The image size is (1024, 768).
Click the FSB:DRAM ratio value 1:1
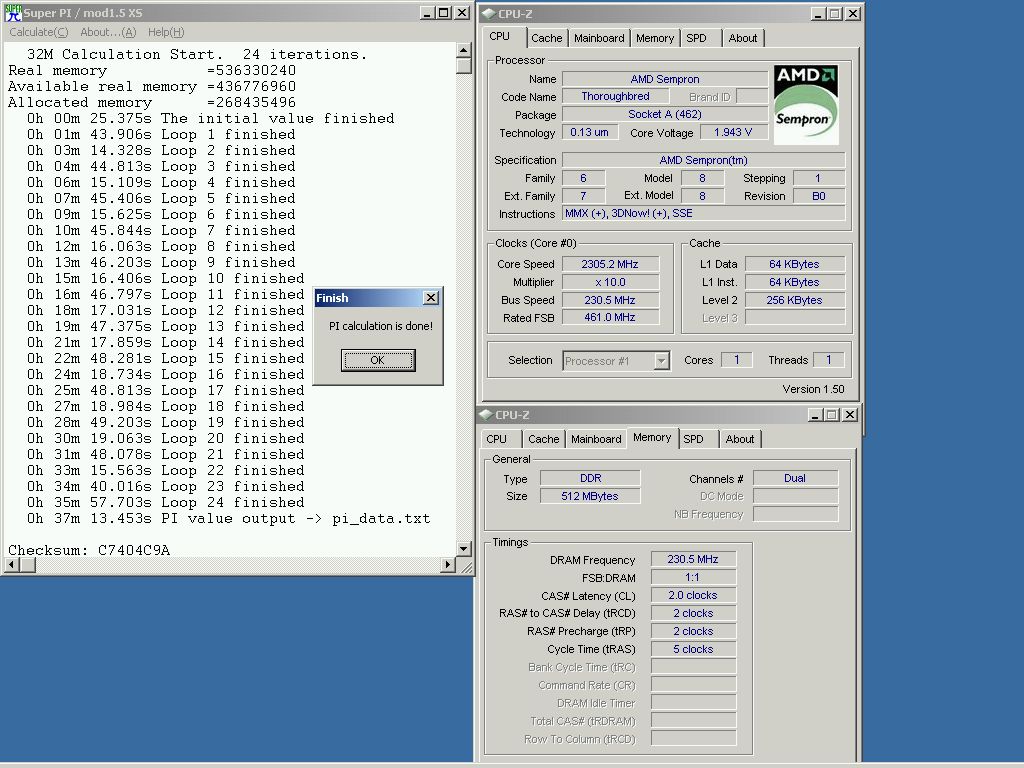(693, 577)
